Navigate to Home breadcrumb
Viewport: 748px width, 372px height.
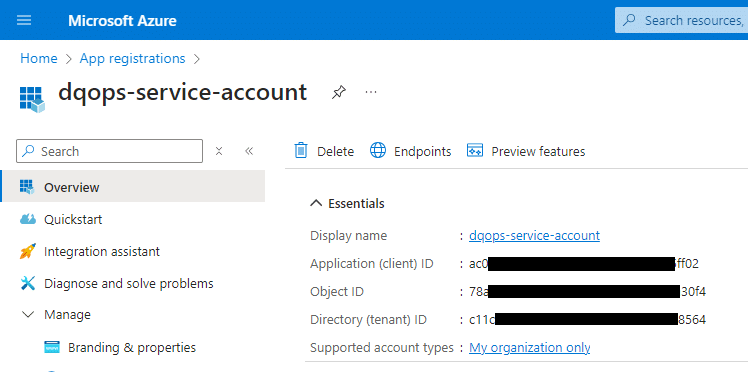tap(39, 59)
